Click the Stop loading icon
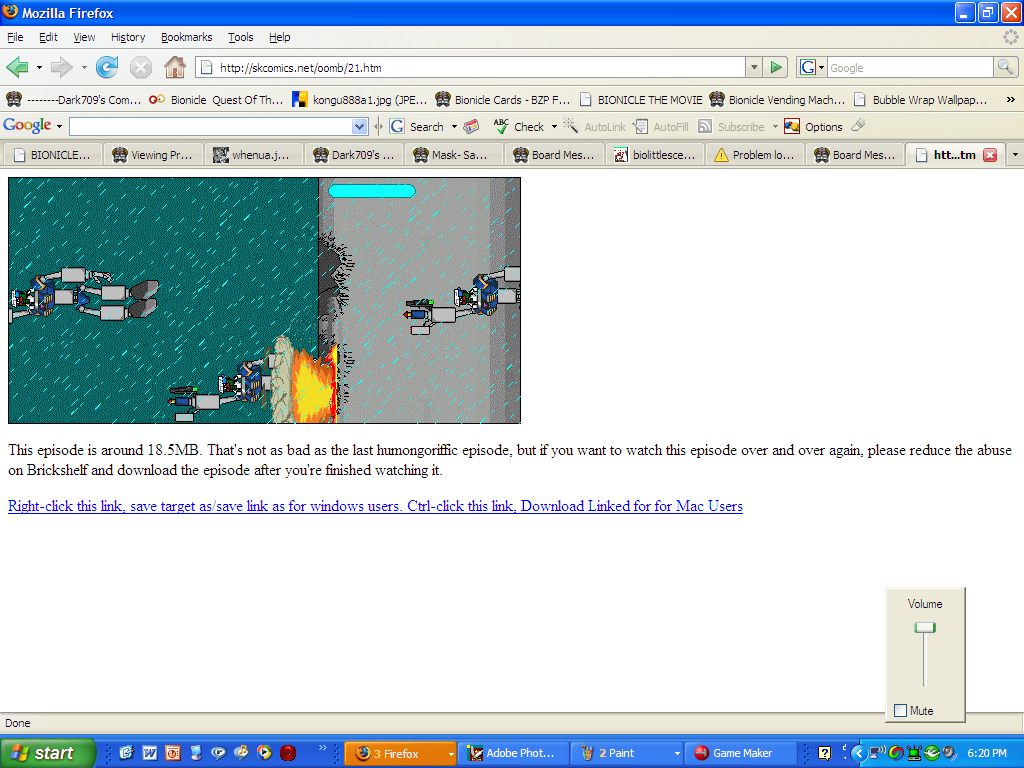The height and width of the screenshot is (768, 1024). [140, 67]
